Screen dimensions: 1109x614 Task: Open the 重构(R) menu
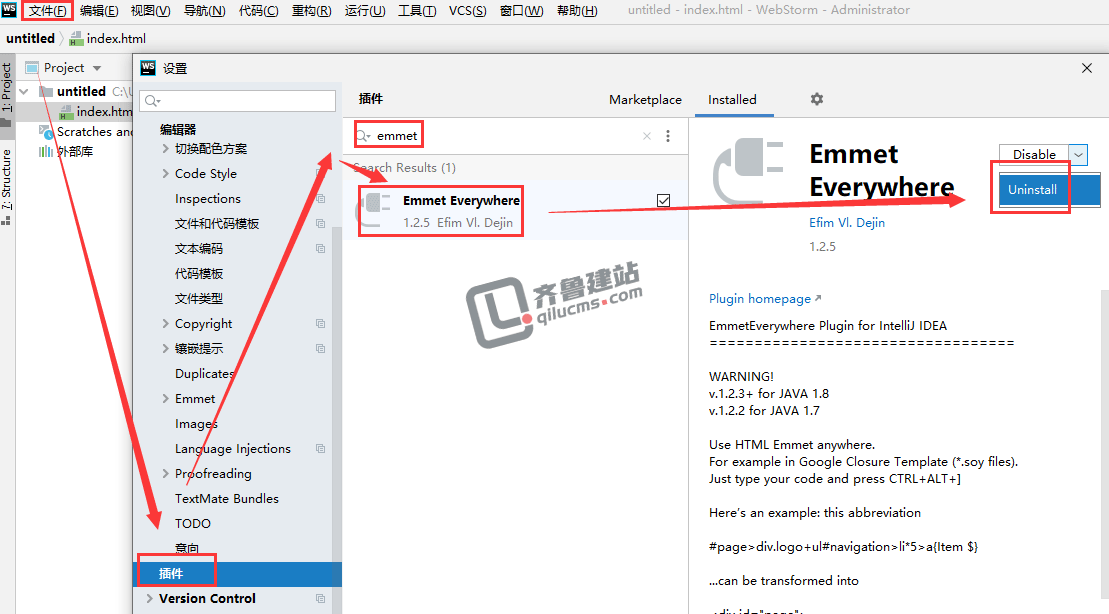click(x=311, y=11)
